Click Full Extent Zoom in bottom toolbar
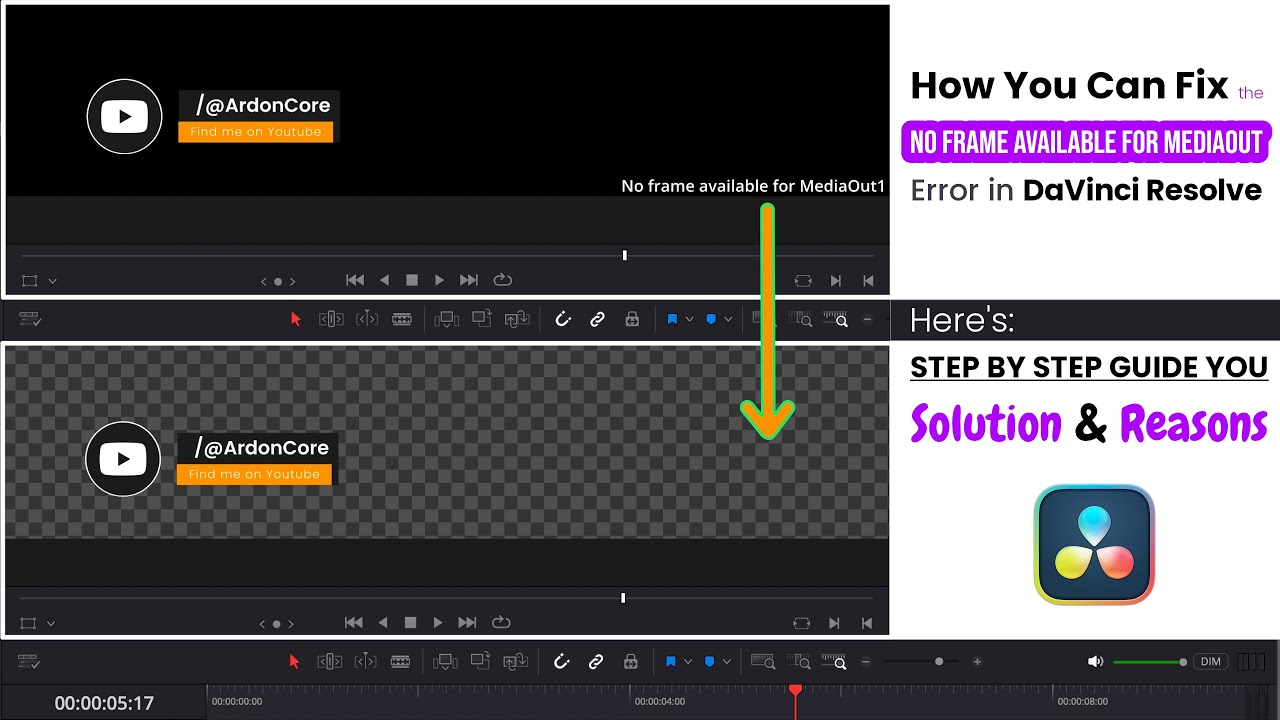Screen dimensions: 1280x720 763,662
